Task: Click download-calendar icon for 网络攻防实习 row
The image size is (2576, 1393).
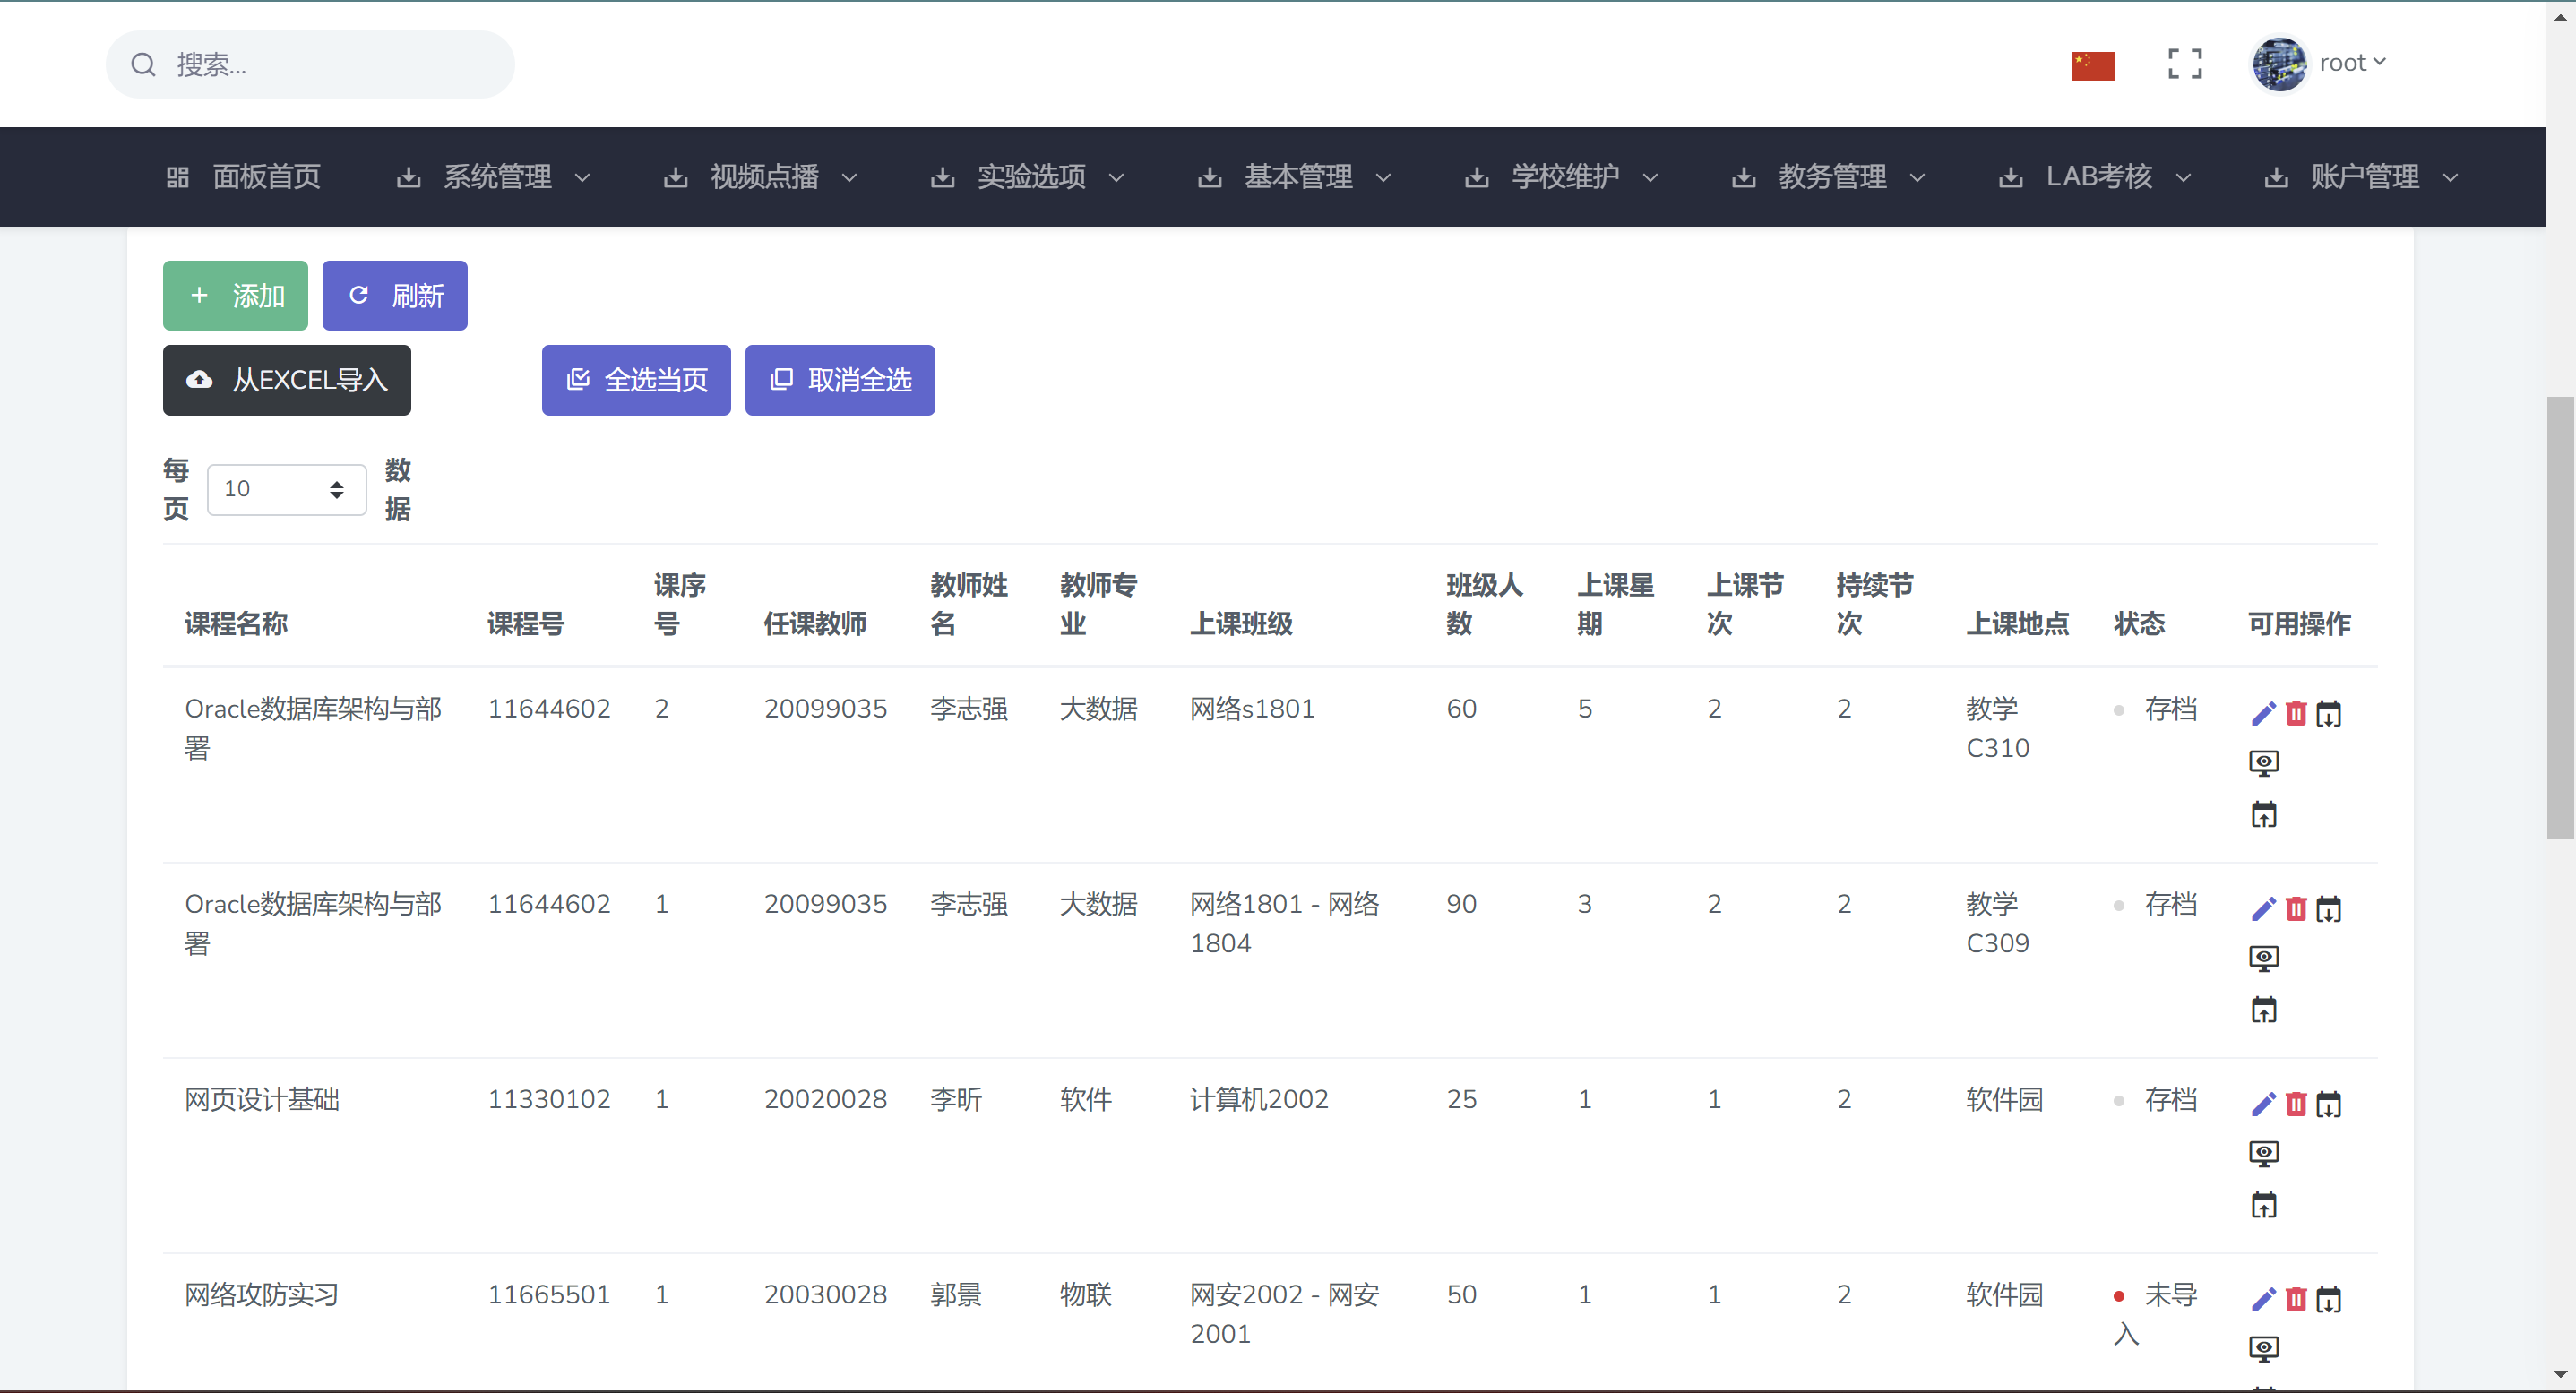Action: point(2329,1299)
